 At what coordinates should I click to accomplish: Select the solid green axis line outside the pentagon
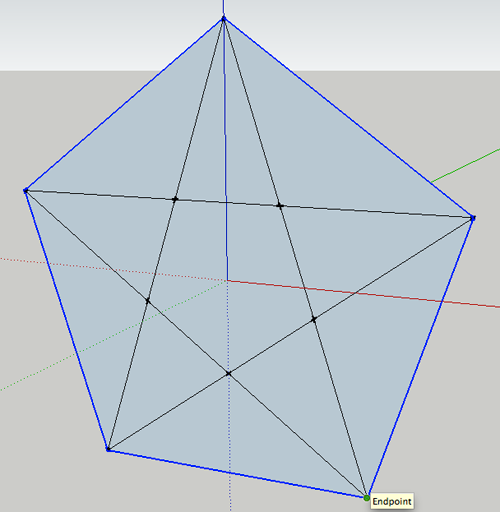tap(466, 165)
